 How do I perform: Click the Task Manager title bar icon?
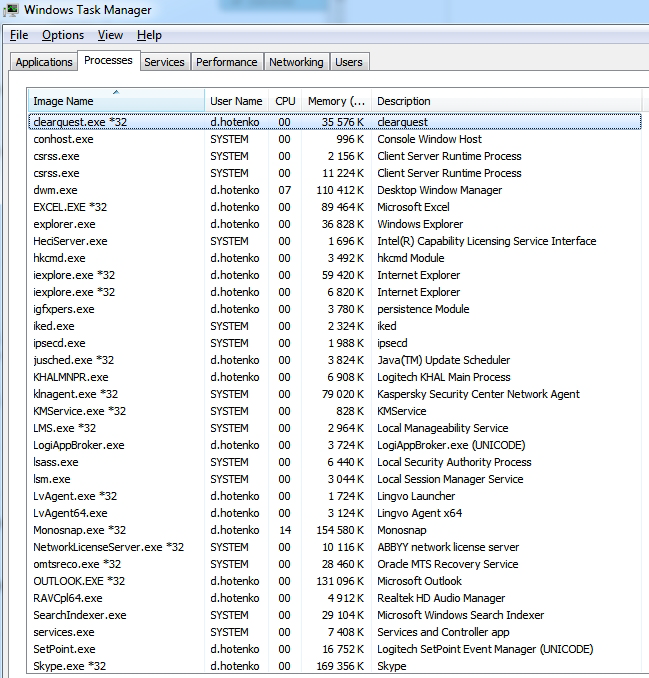coord(10,10)
